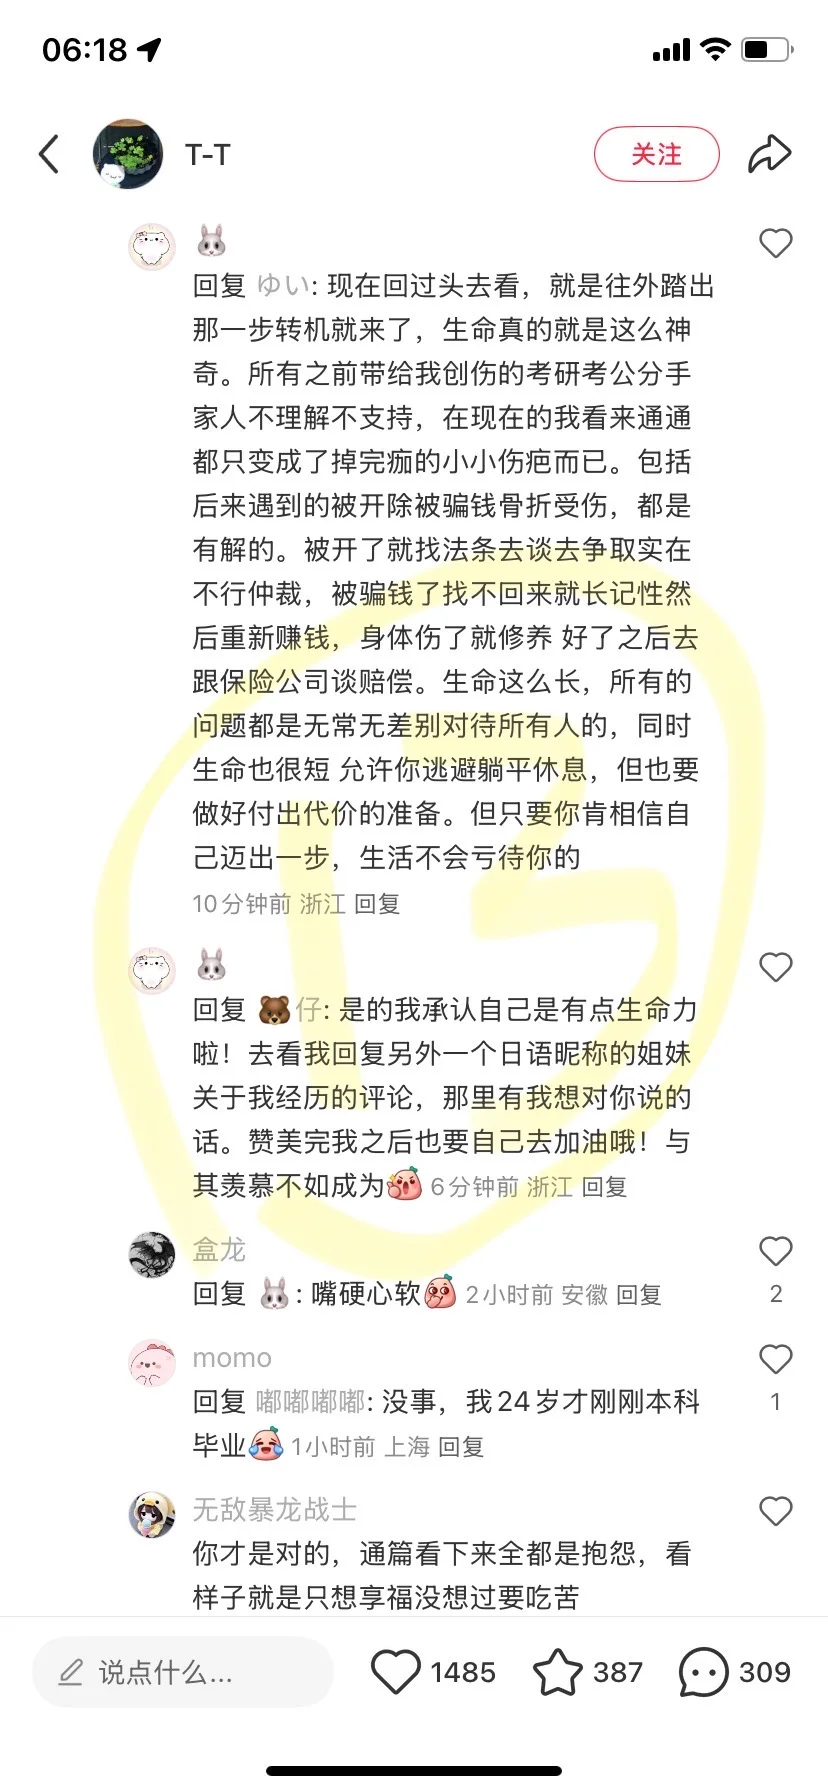Reply to the comment posted 6分钟前
The image size is (828, 1792).
604,1187
